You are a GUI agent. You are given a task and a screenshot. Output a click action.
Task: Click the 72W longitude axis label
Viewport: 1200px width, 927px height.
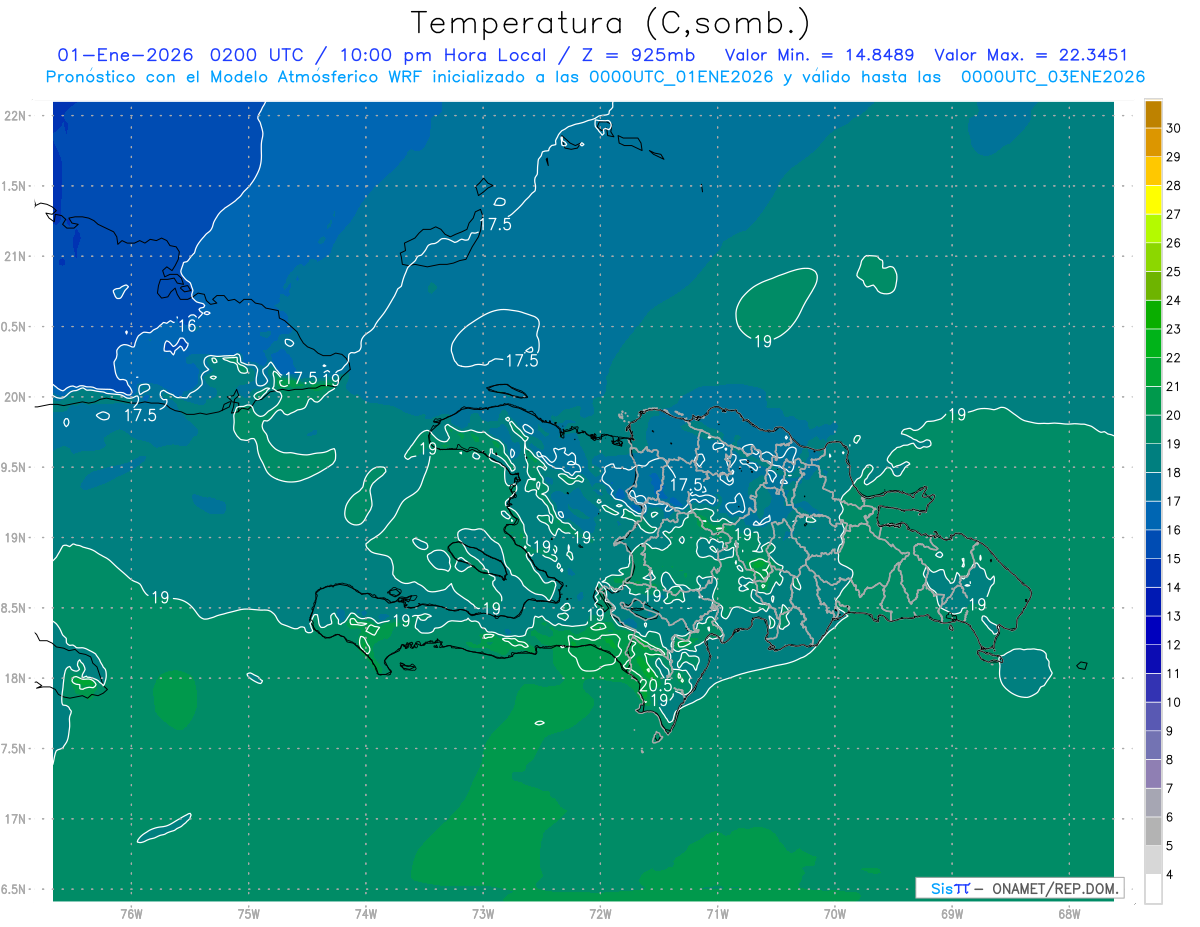pos(600,913)
